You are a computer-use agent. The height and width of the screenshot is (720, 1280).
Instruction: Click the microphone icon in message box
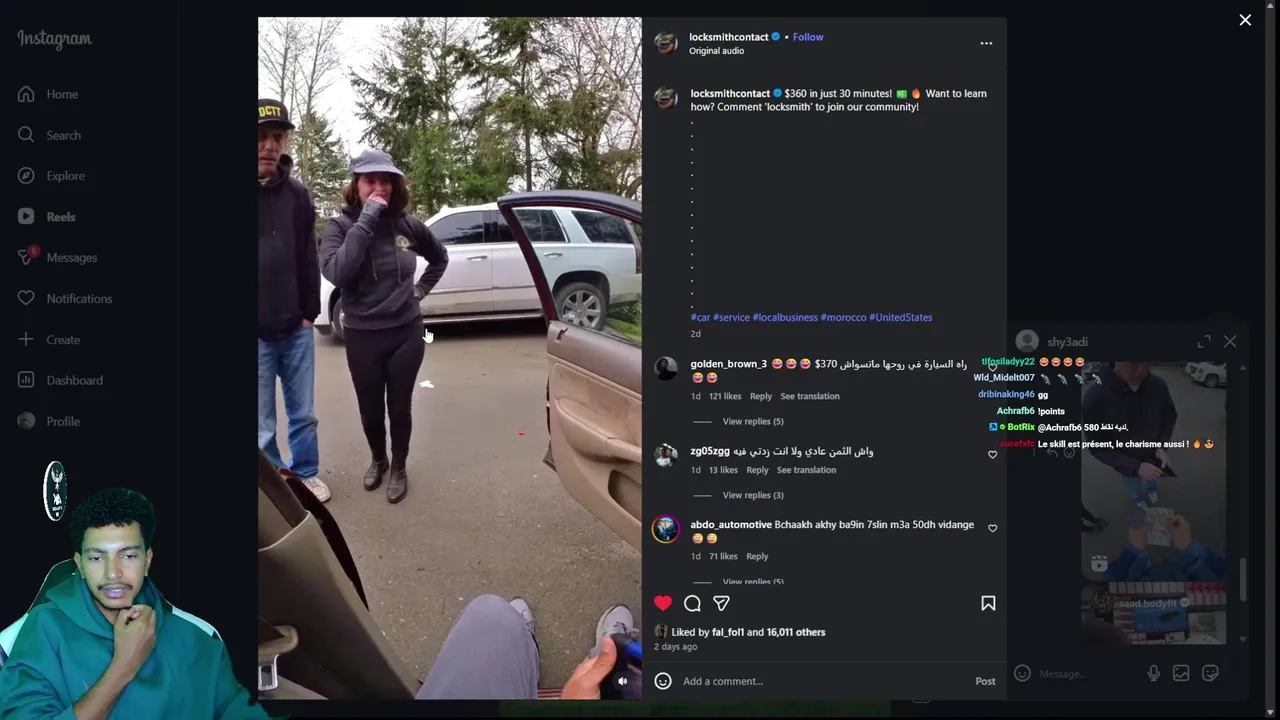(1153, 673)
